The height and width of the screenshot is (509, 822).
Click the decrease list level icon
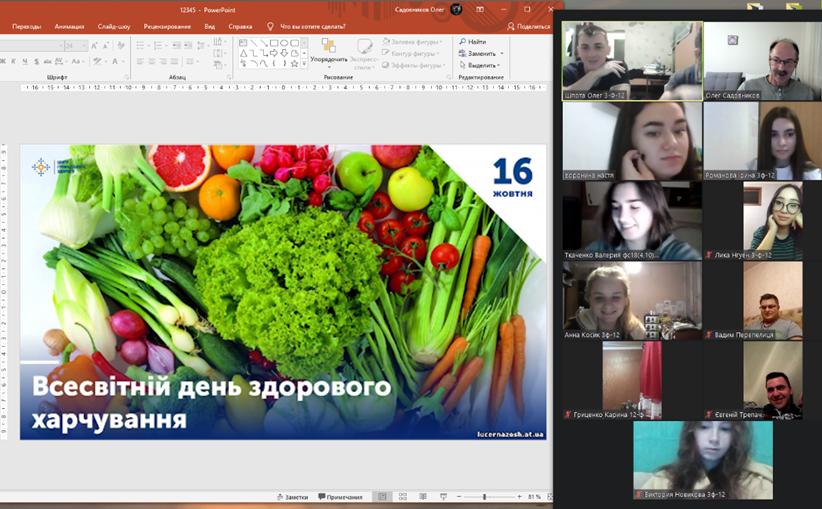tap(176, 46)
